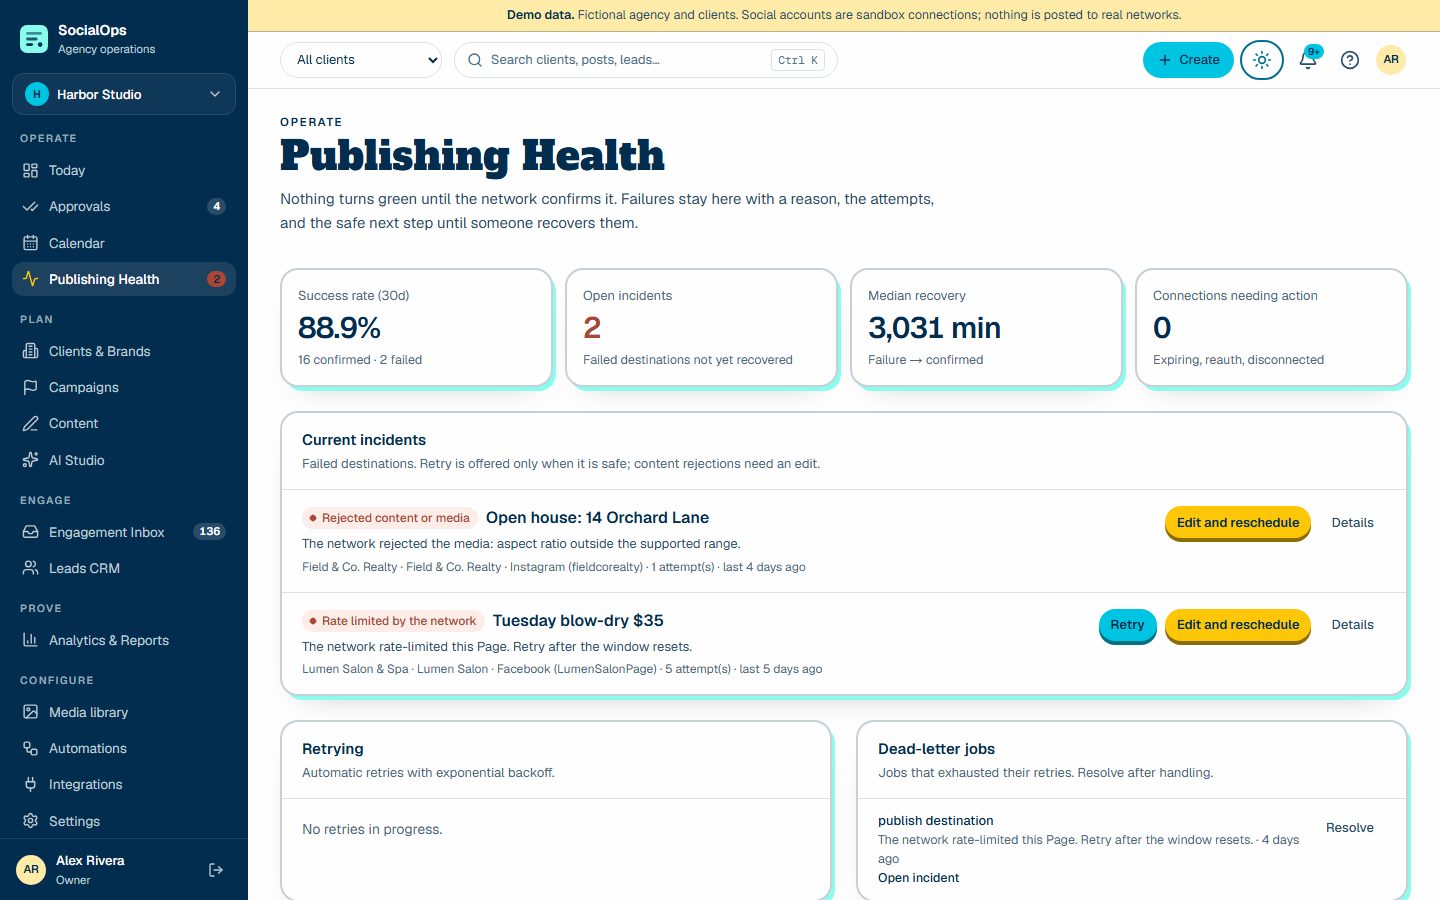Click the Approvals badge showing 4
1440x900 pixels.
click(216, 207)
